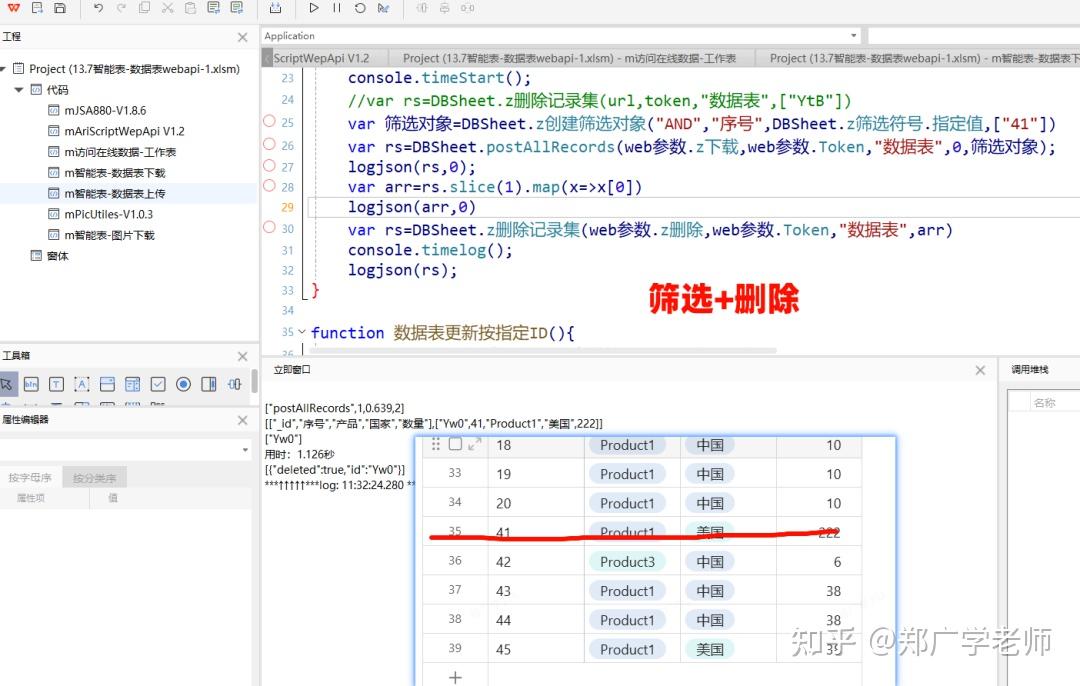The image size is (1080, 686).
Task: Select the radio button control tool
Action: coord(182,384)
